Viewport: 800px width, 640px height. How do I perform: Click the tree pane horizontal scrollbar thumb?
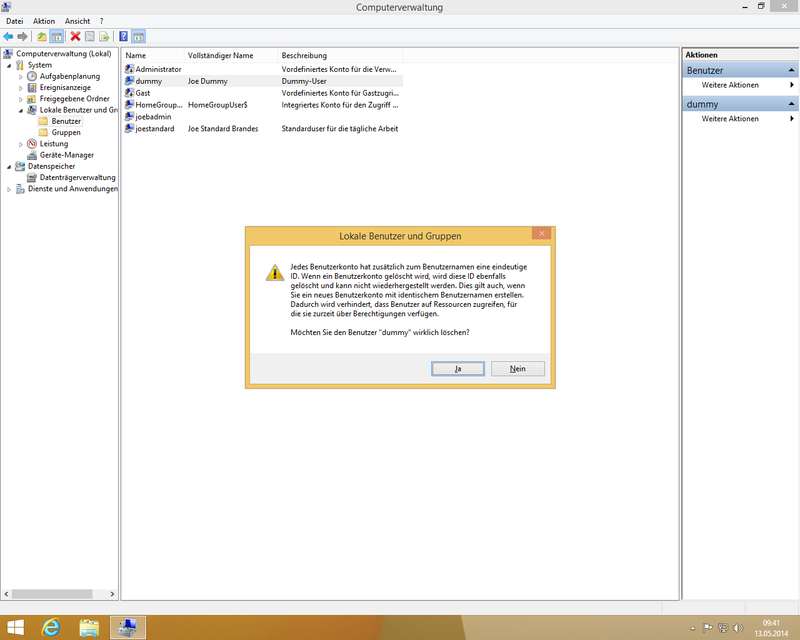coord(52,594)
